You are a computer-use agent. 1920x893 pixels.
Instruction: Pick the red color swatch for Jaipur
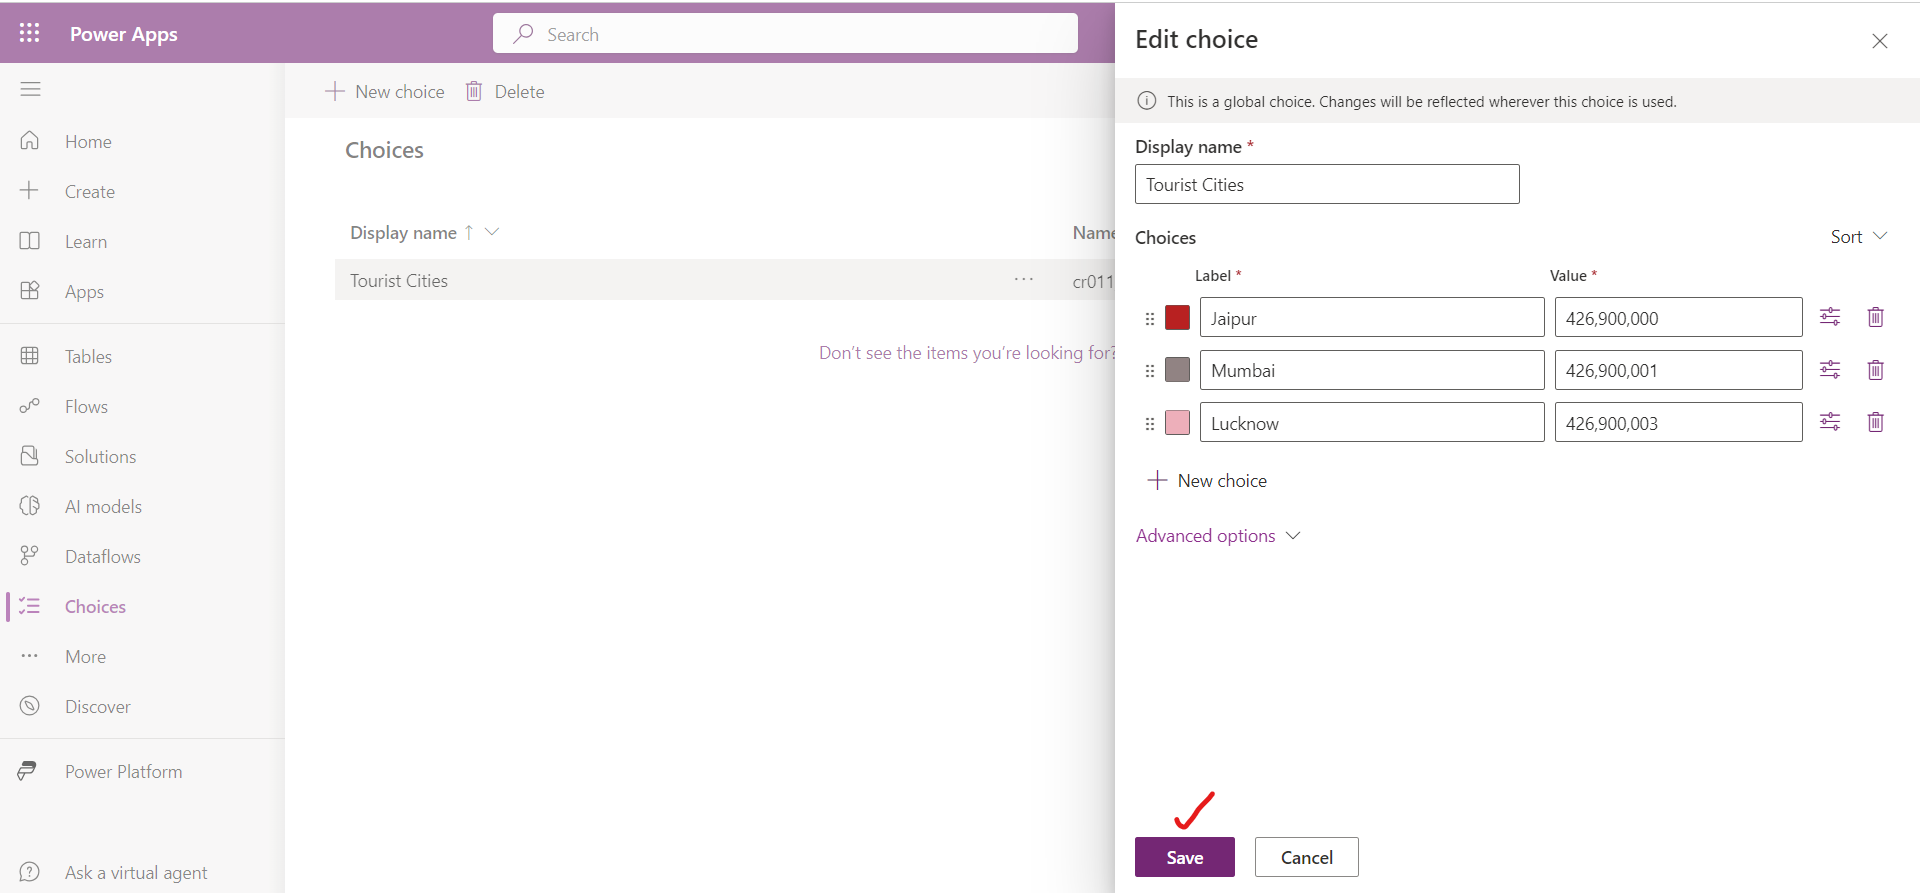click(1178, 318)
